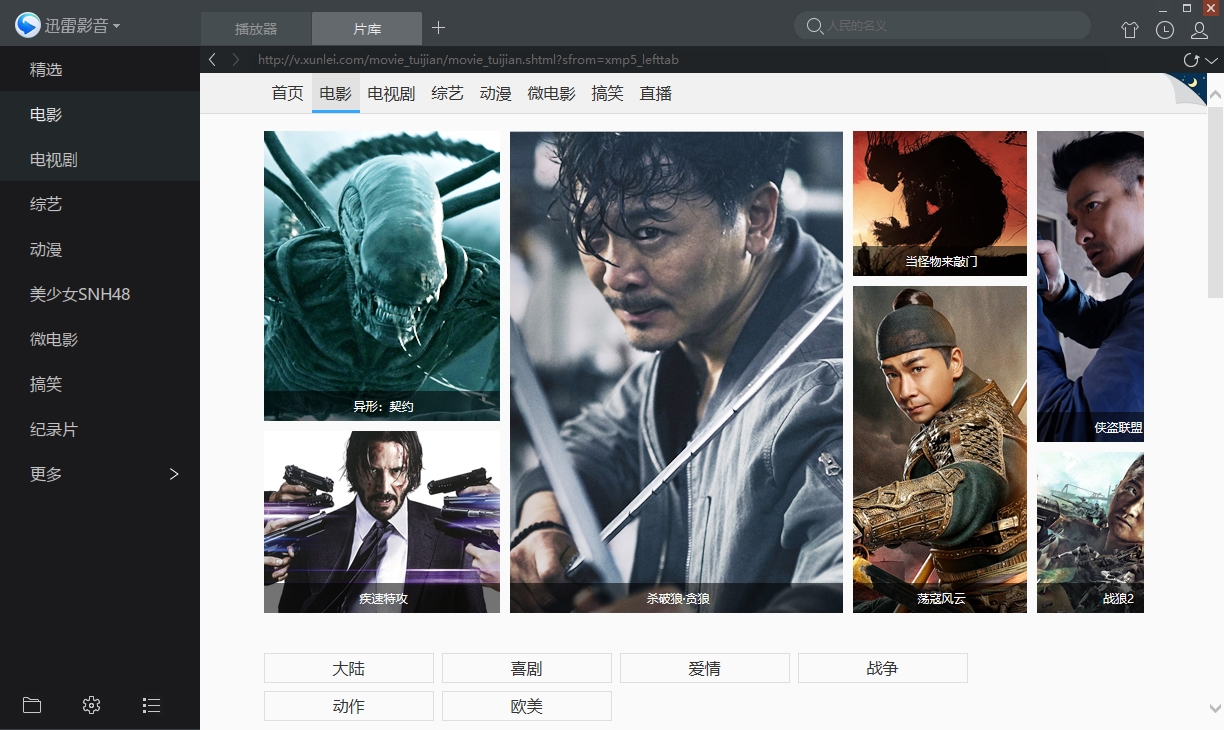Filter by the 喜剧 category button
The width and height of the screenshot is (1224, 730).
point(527,668)
